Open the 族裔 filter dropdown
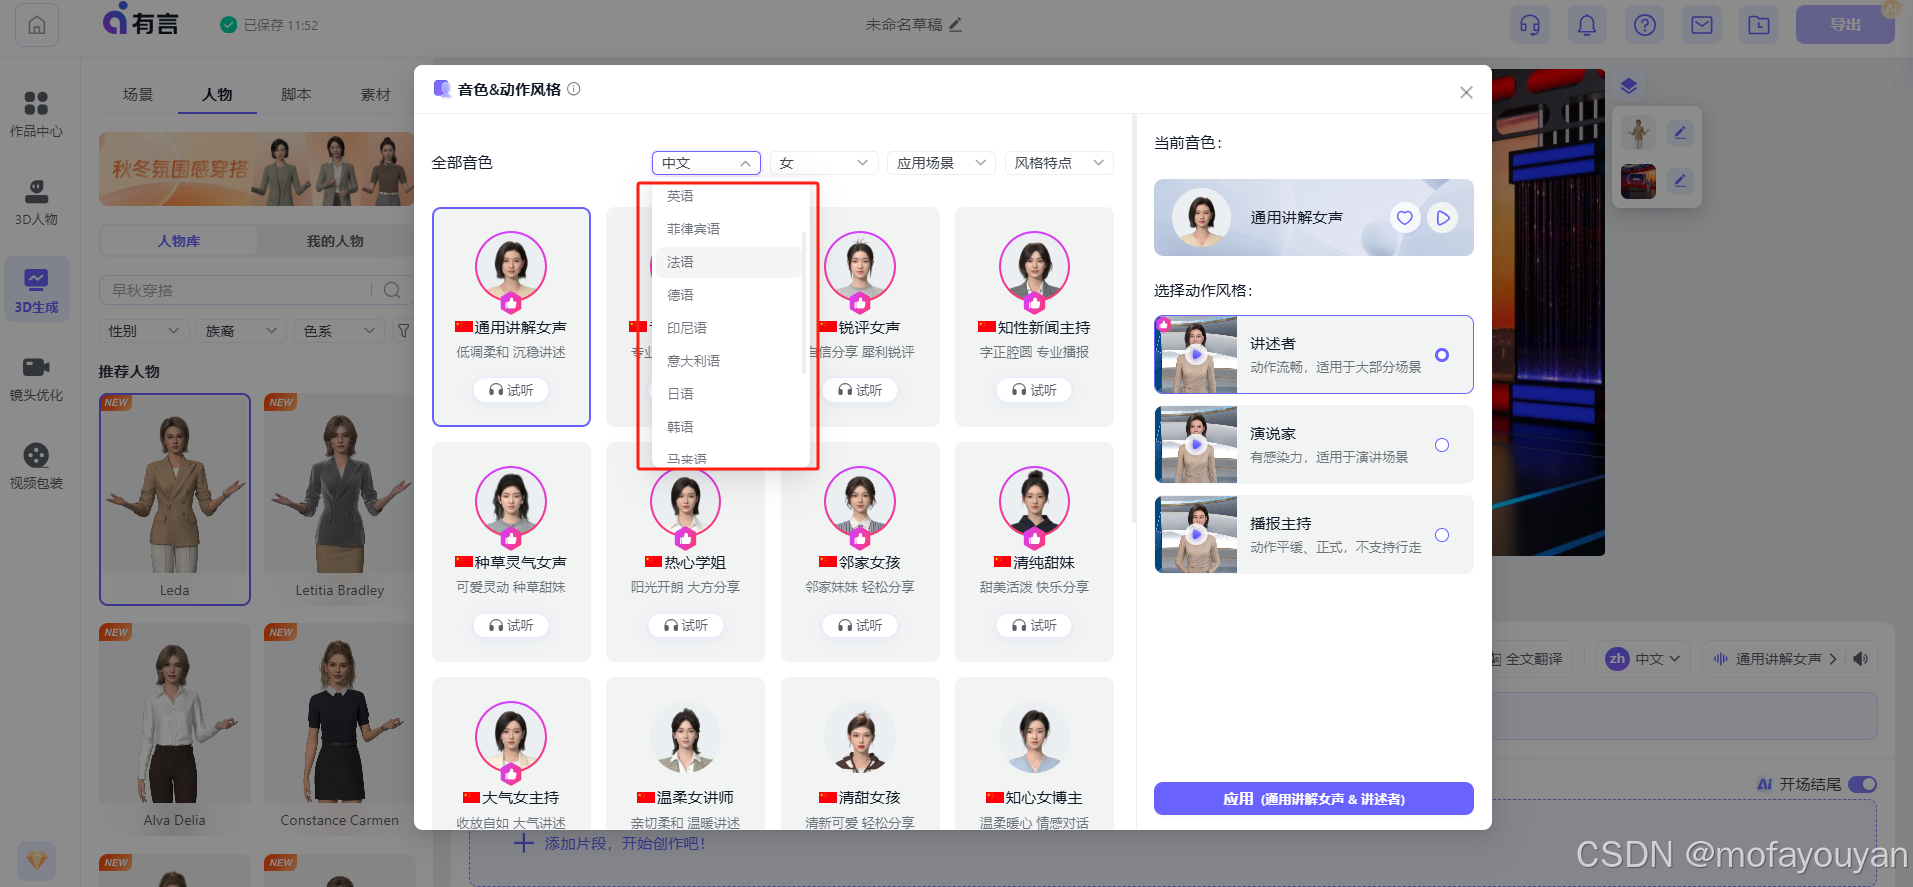 (242, 331)
